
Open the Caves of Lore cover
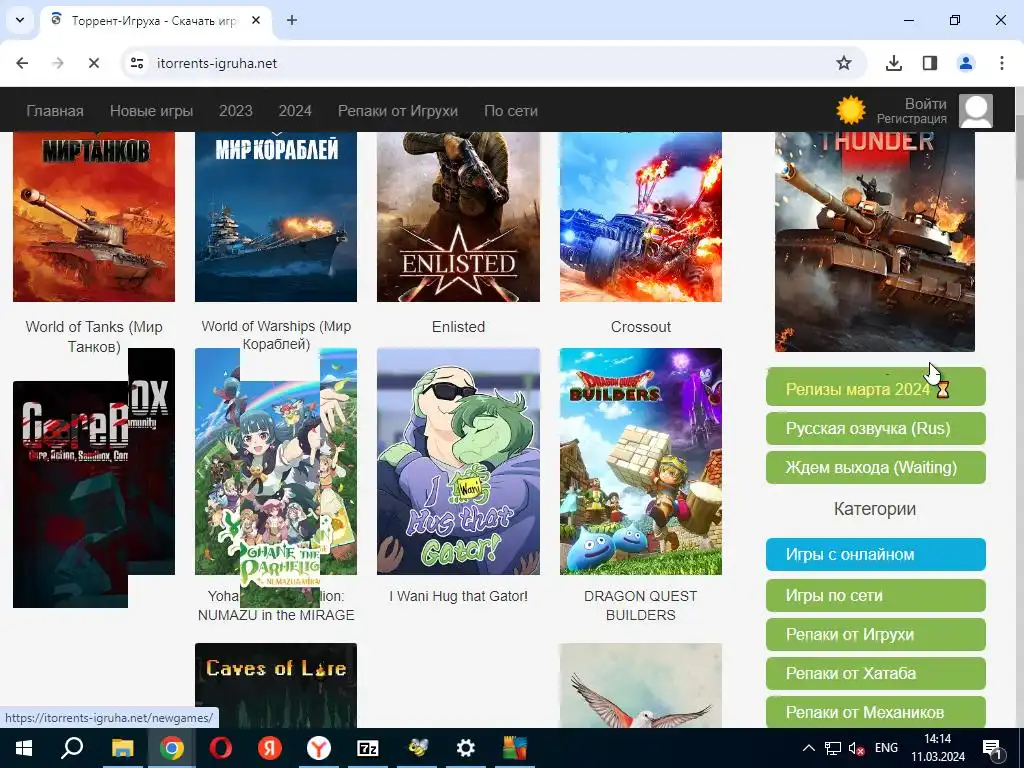point(276,686)
